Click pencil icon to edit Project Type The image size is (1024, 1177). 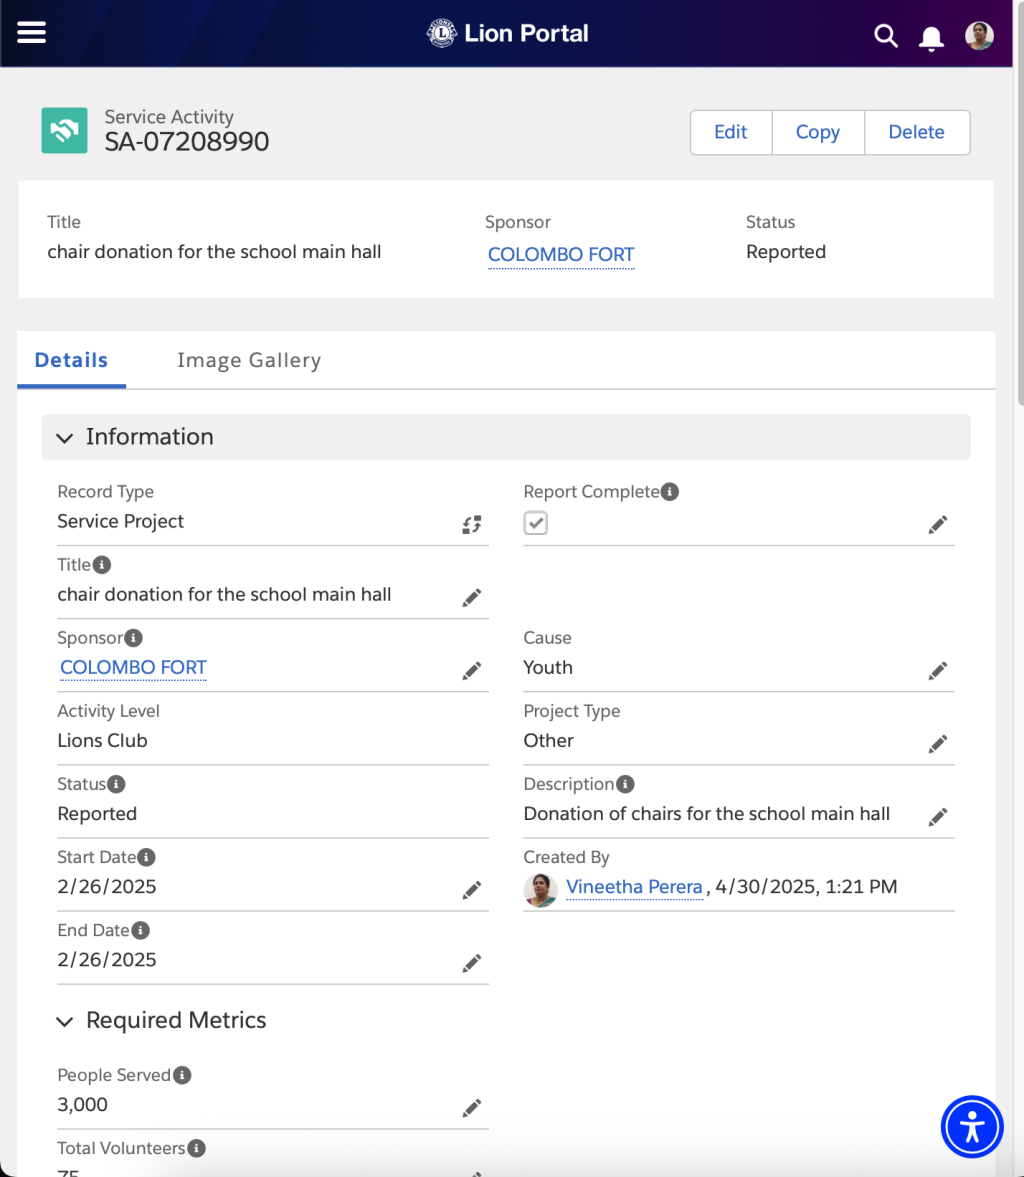point(938,743)
